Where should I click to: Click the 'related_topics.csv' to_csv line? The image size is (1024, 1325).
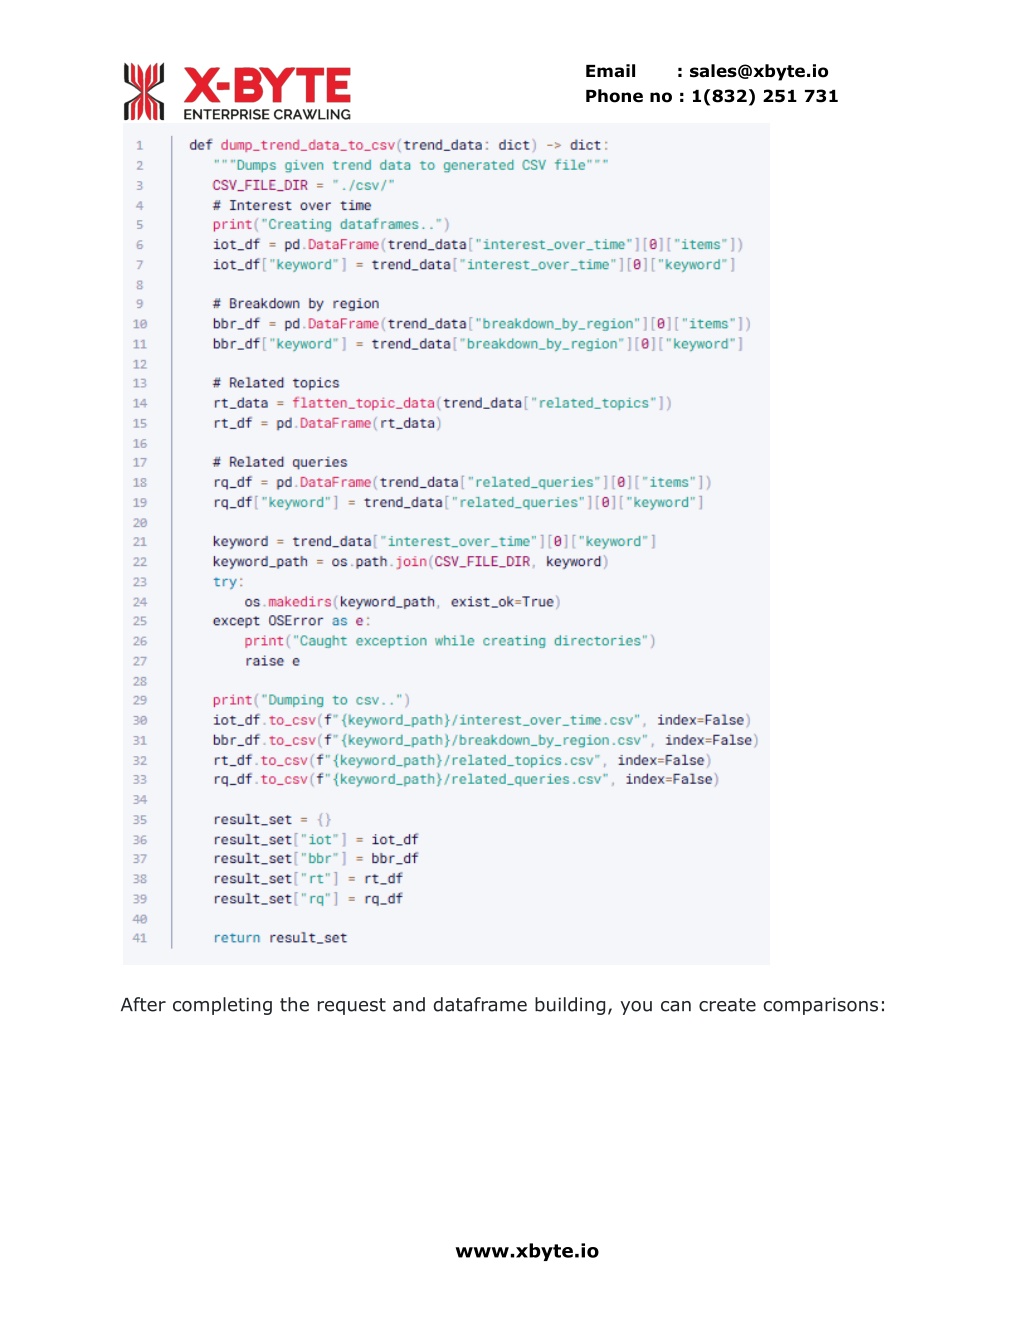tap(462, 760)
